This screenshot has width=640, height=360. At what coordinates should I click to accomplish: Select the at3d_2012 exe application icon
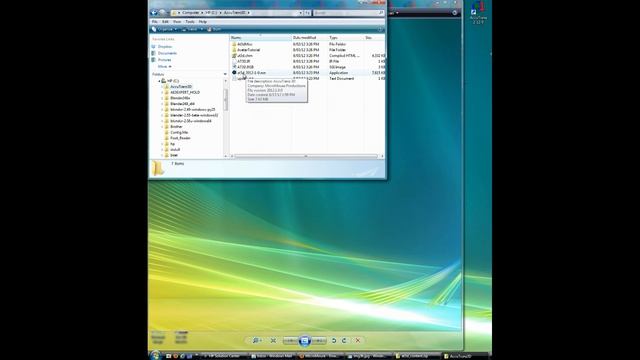pyautogui.click(x=234, y=72)
